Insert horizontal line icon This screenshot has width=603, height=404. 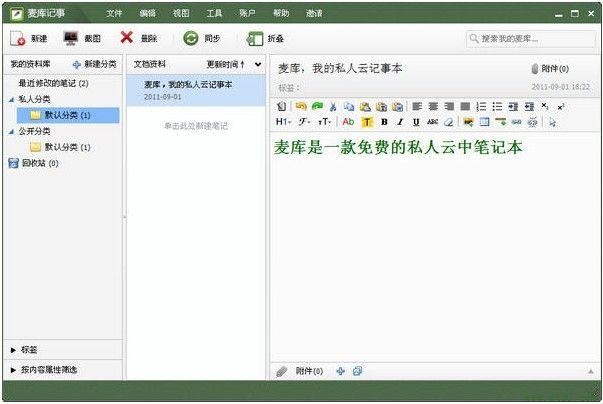(500, 122)
